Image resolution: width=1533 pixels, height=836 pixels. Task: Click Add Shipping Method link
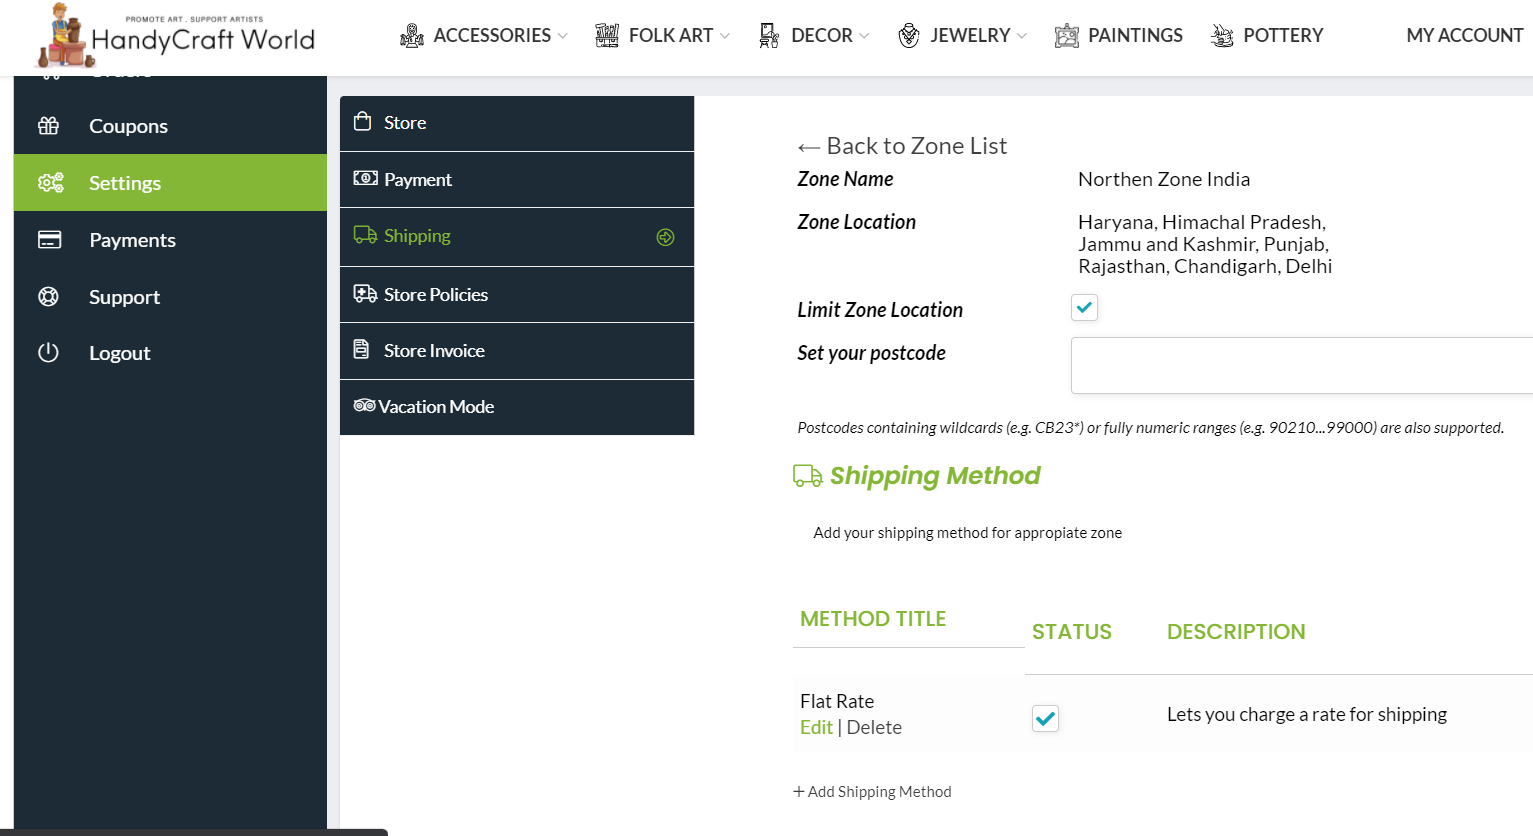(x=872, y=792)
